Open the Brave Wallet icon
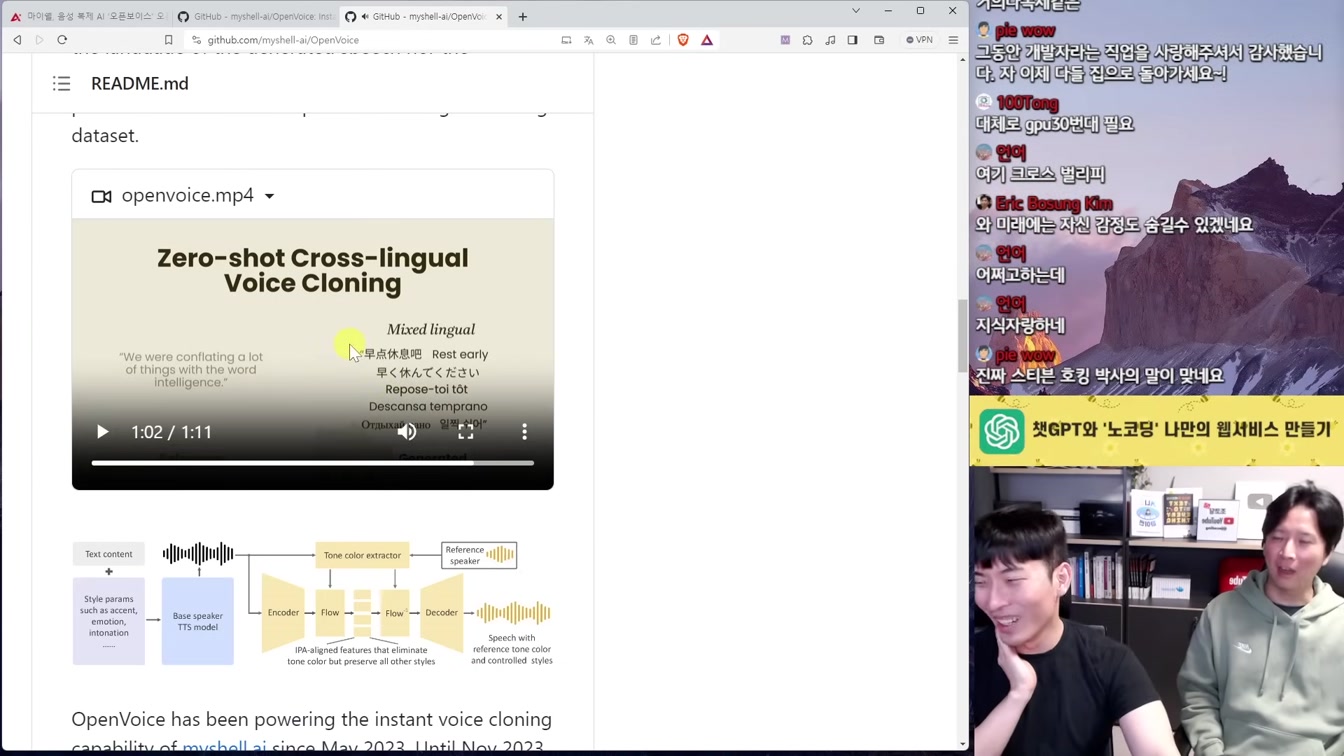Screen dimensions: 1344x756 click(x=879, y=40)
